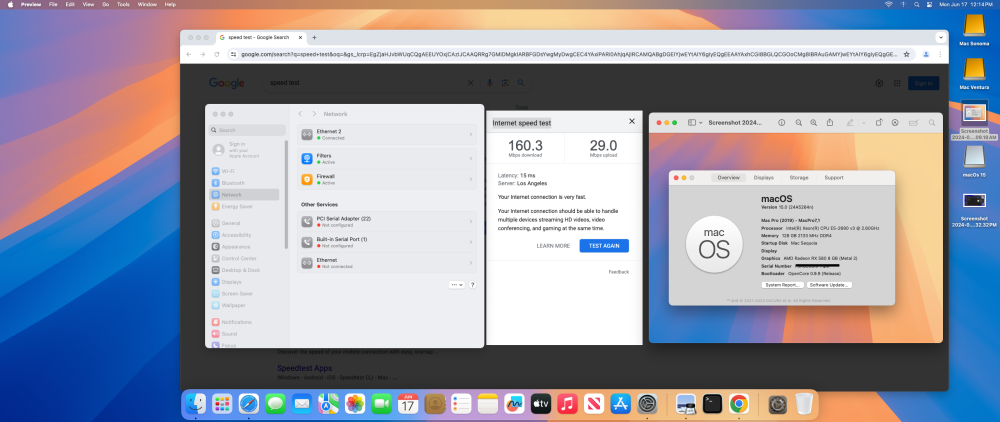This screenshot has width=1000, height=422.
Task: Click the Rotate icon in Preview toolbar
Action: [879, 122]
